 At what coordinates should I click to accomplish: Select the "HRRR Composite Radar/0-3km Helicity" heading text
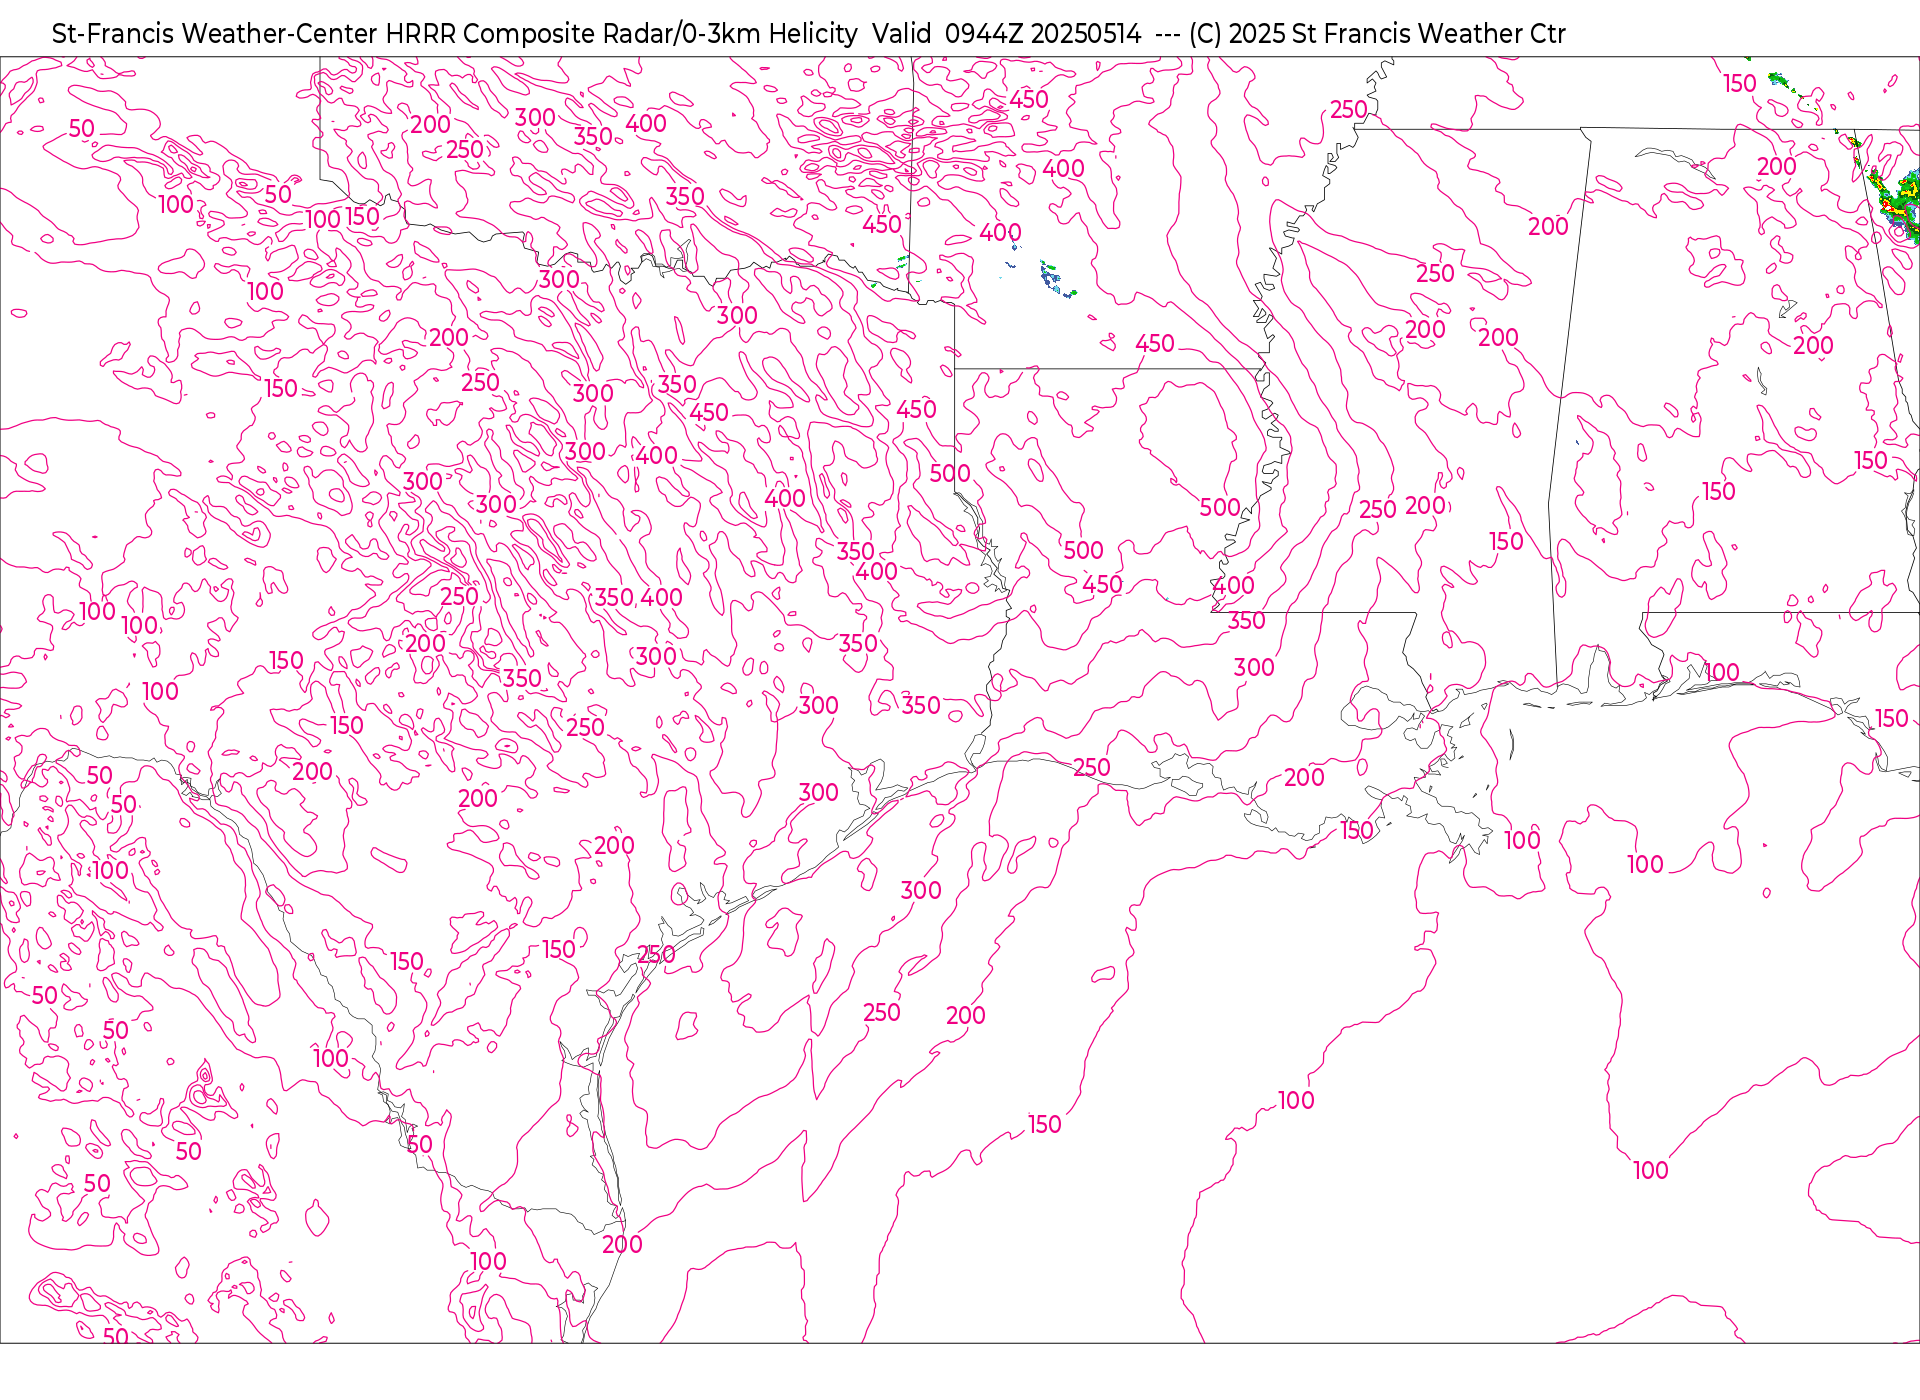[621, 34]
